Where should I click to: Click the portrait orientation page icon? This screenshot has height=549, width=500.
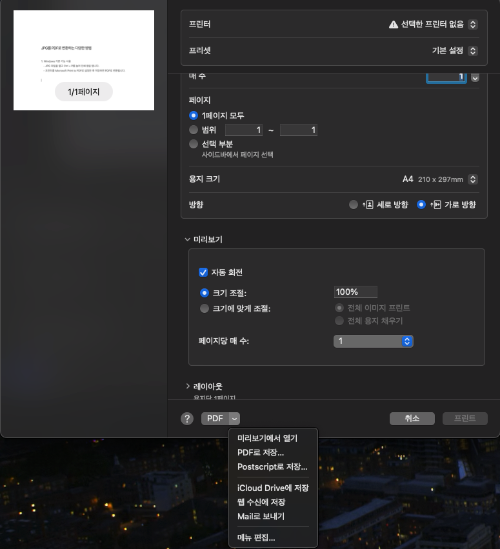coord(368,204)
